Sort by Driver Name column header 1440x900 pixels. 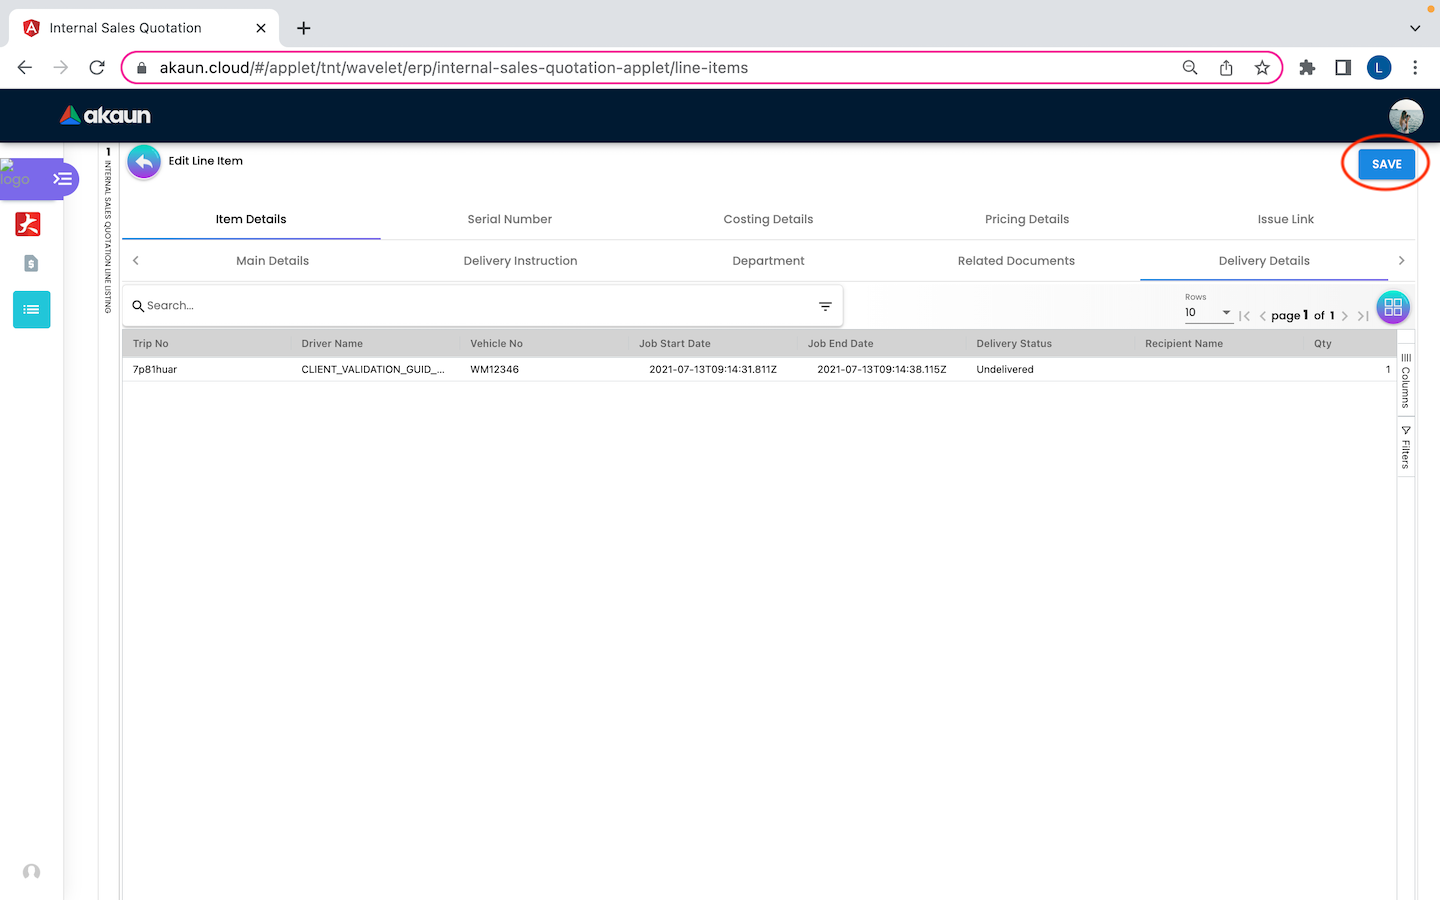pos(332,344)
